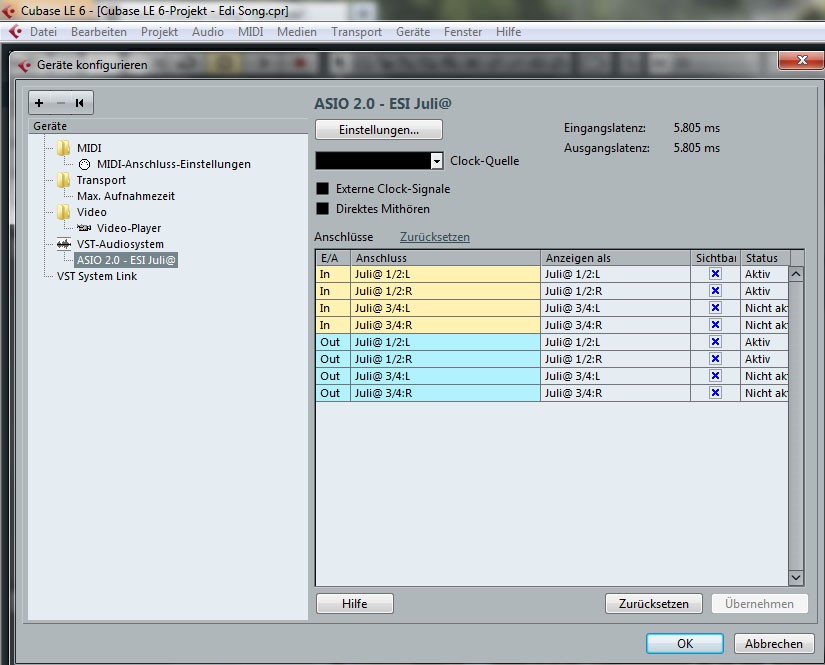Open the Geräte menu
The height and width of the screenshot is (665, 825).
click(413, 32)
